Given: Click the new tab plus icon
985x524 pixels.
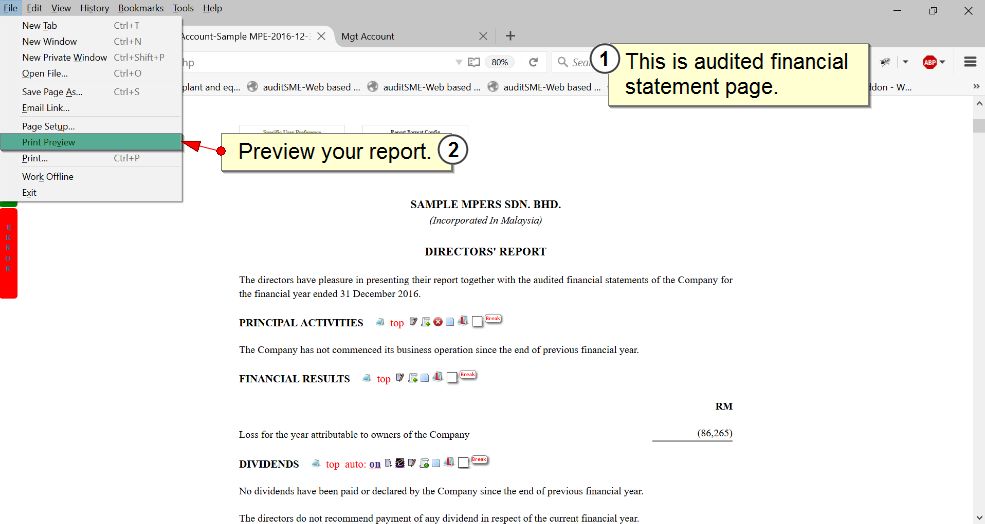Looking at the screenshot, I should (510, 36).
